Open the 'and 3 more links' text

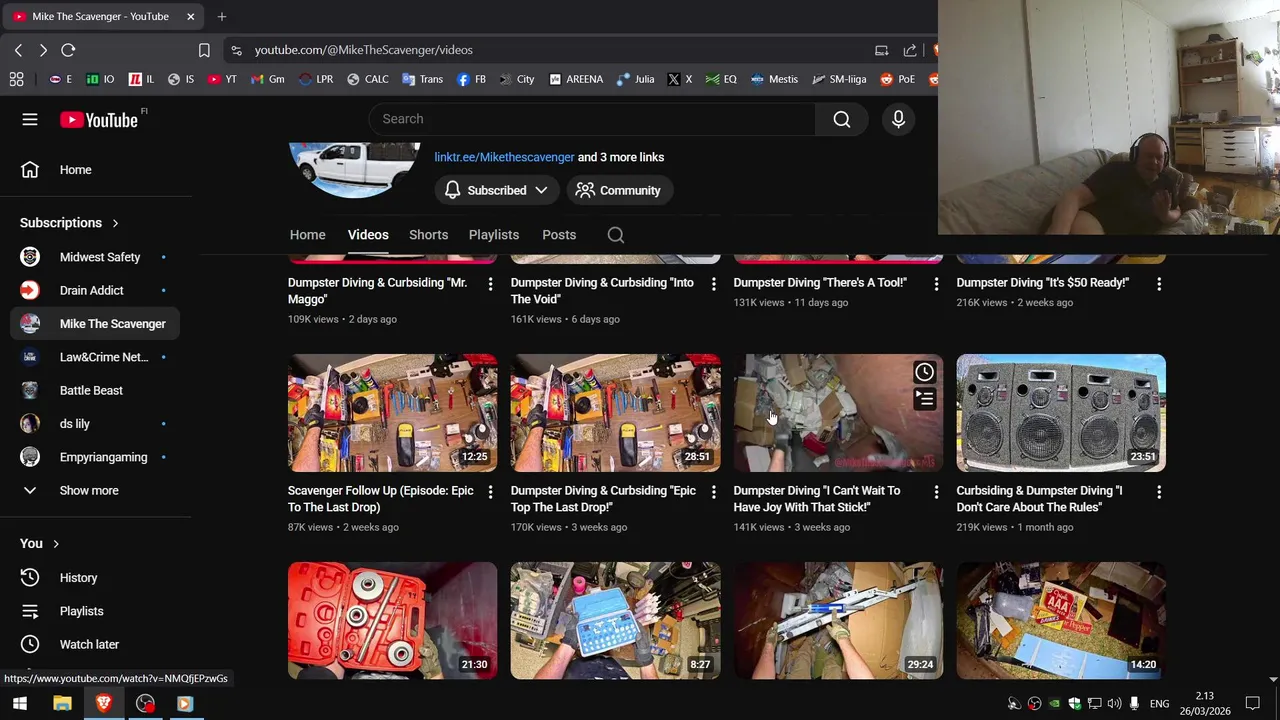pyautogui.click(x=621, y=157)
